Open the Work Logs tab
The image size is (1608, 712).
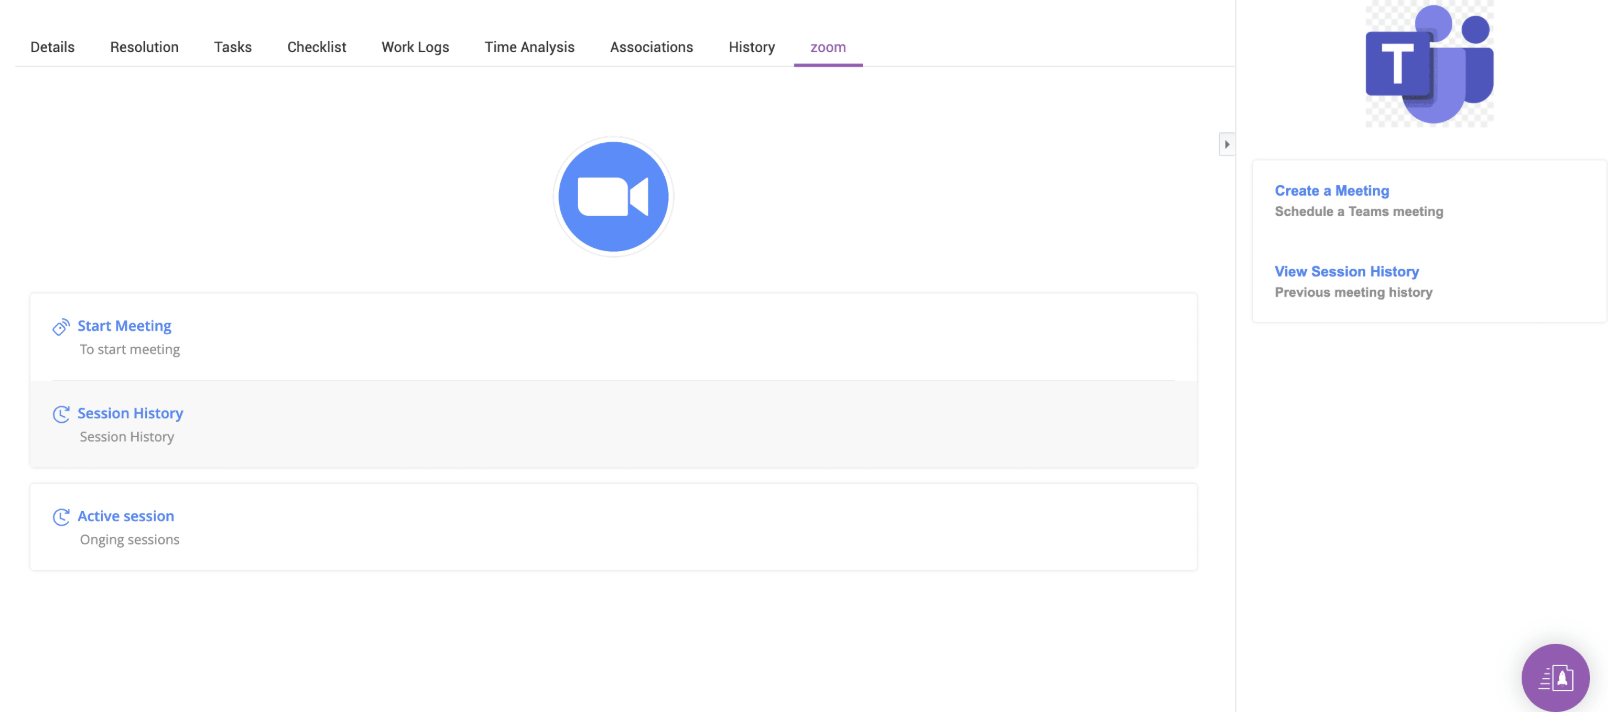pos(415,47)
